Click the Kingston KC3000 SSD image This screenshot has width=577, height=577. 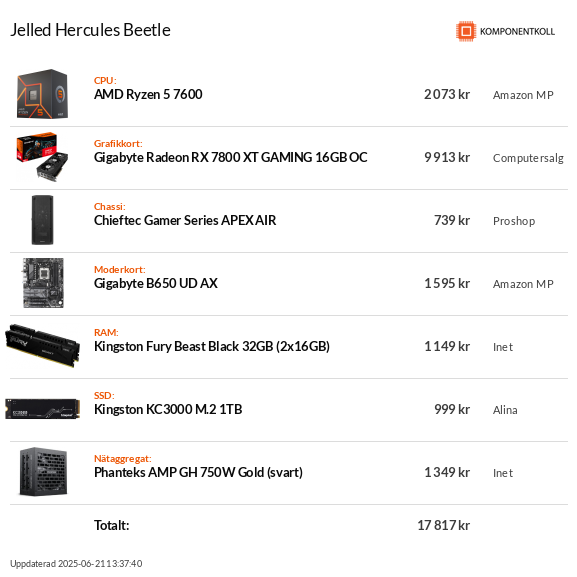pos(43,409)
